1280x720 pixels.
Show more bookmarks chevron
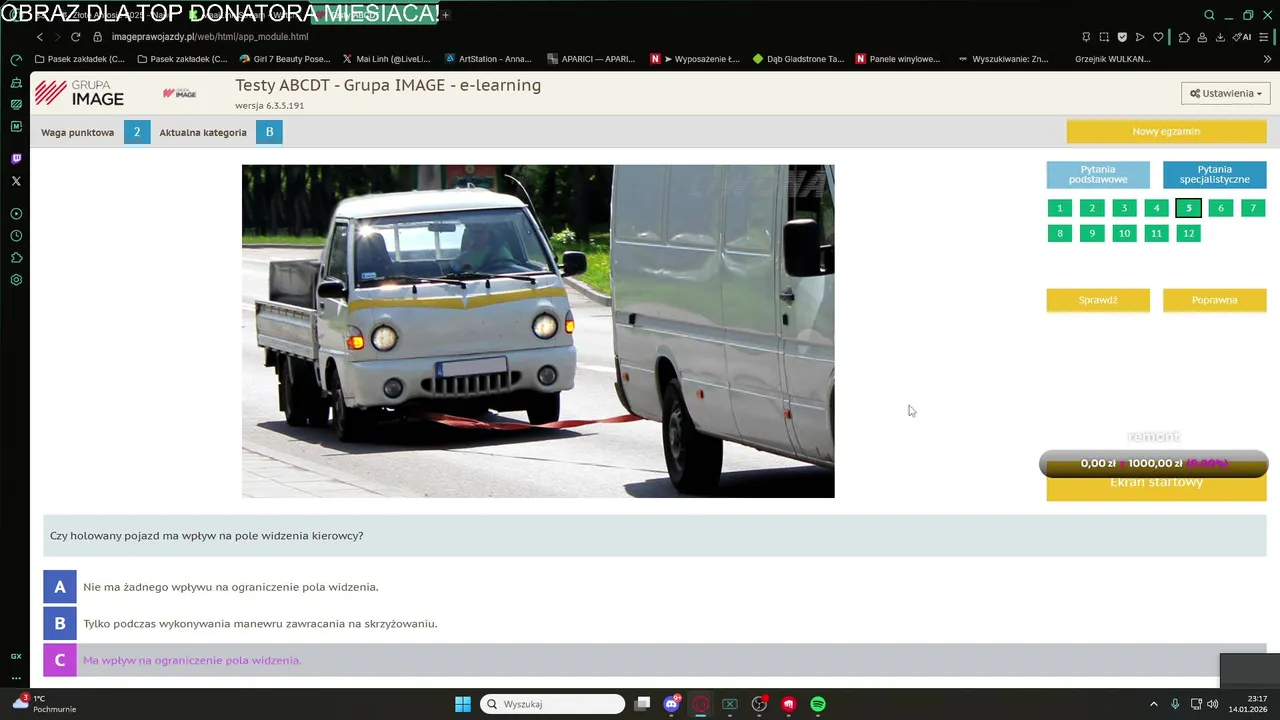point(1266,59)
